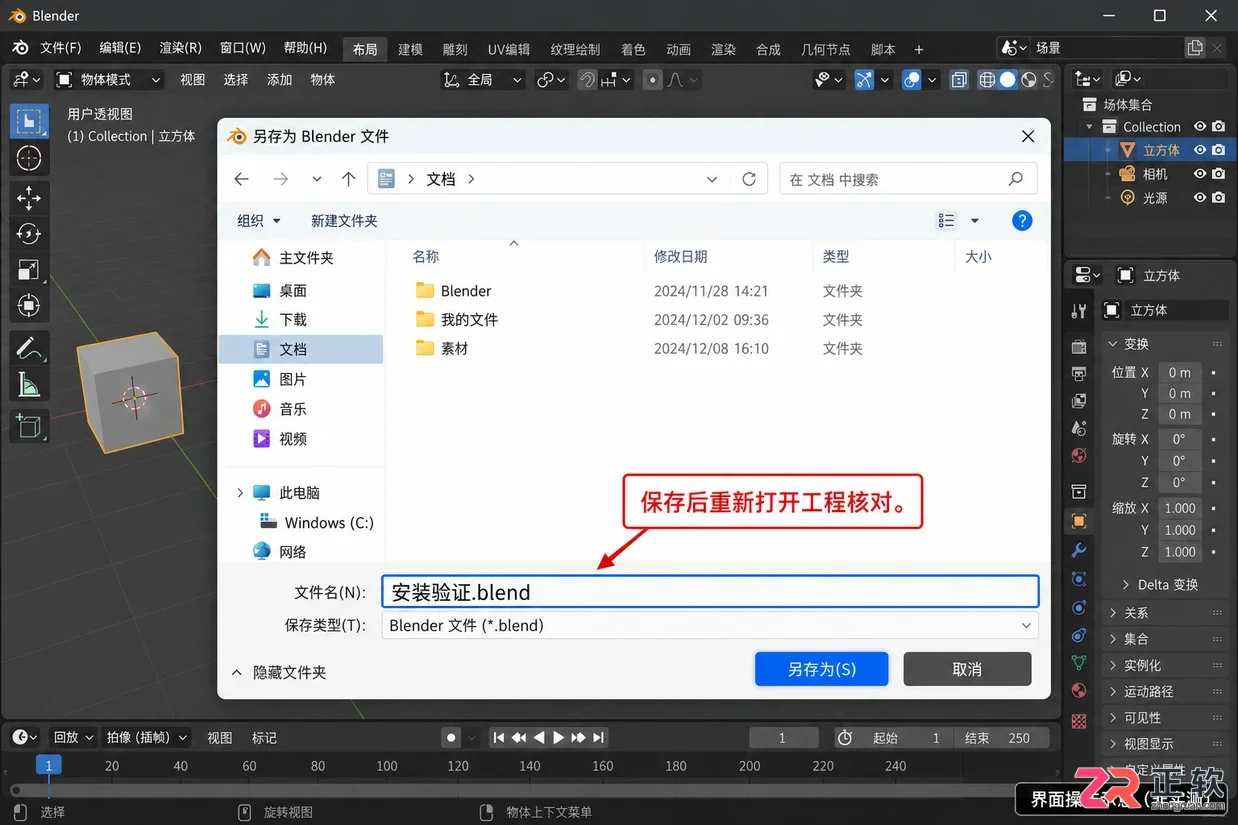Click the 旋转 X value field
1238x825 pixels.
[x=1180, y=439]
